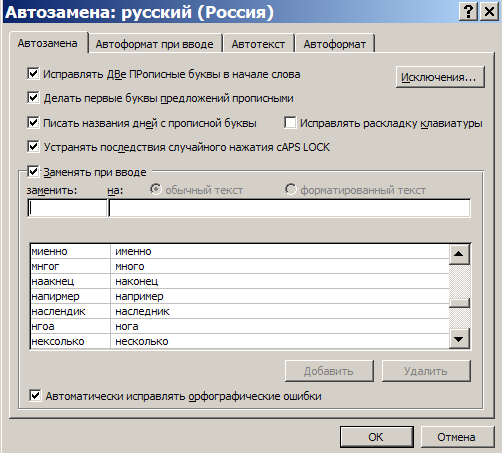Image resolution: width=502 pixels, height=453 pixels.
Task: Open the Автоформат при вводе tab
Action: tap(154, 44)
